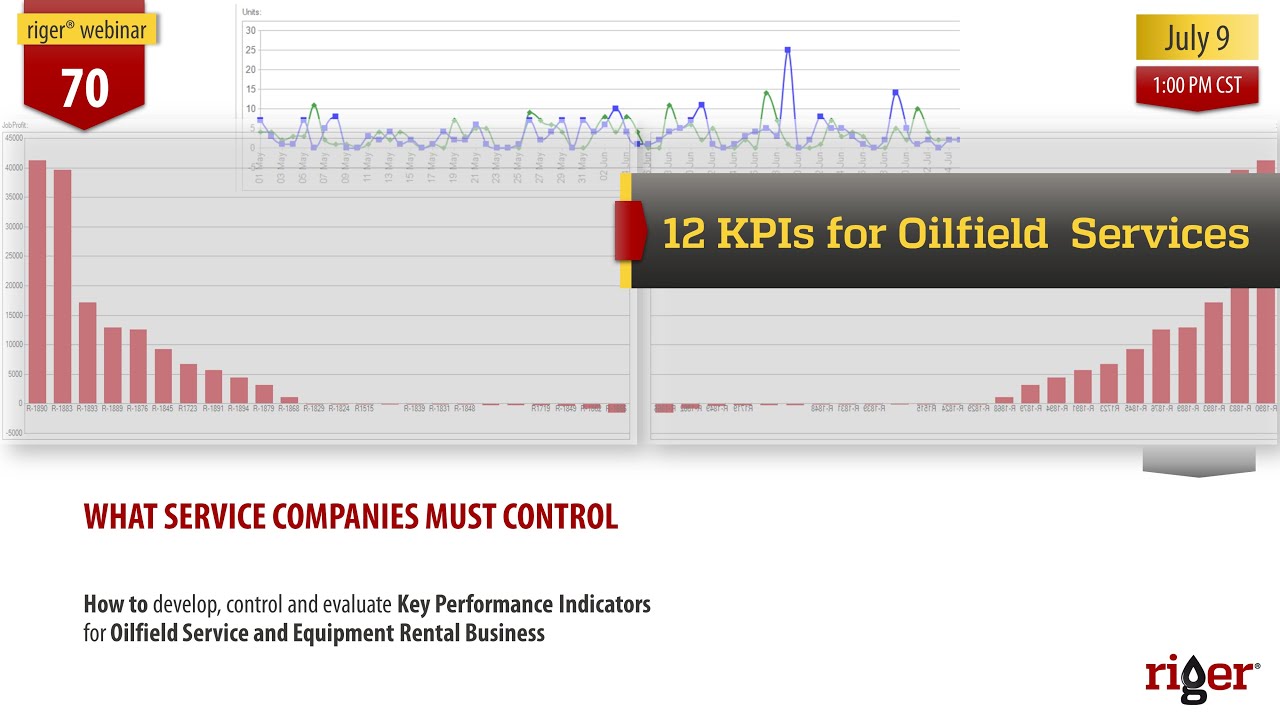Click the R-1893 bar in left chart
Viewport: 1280px width, 720px height.
pos(87,353)
